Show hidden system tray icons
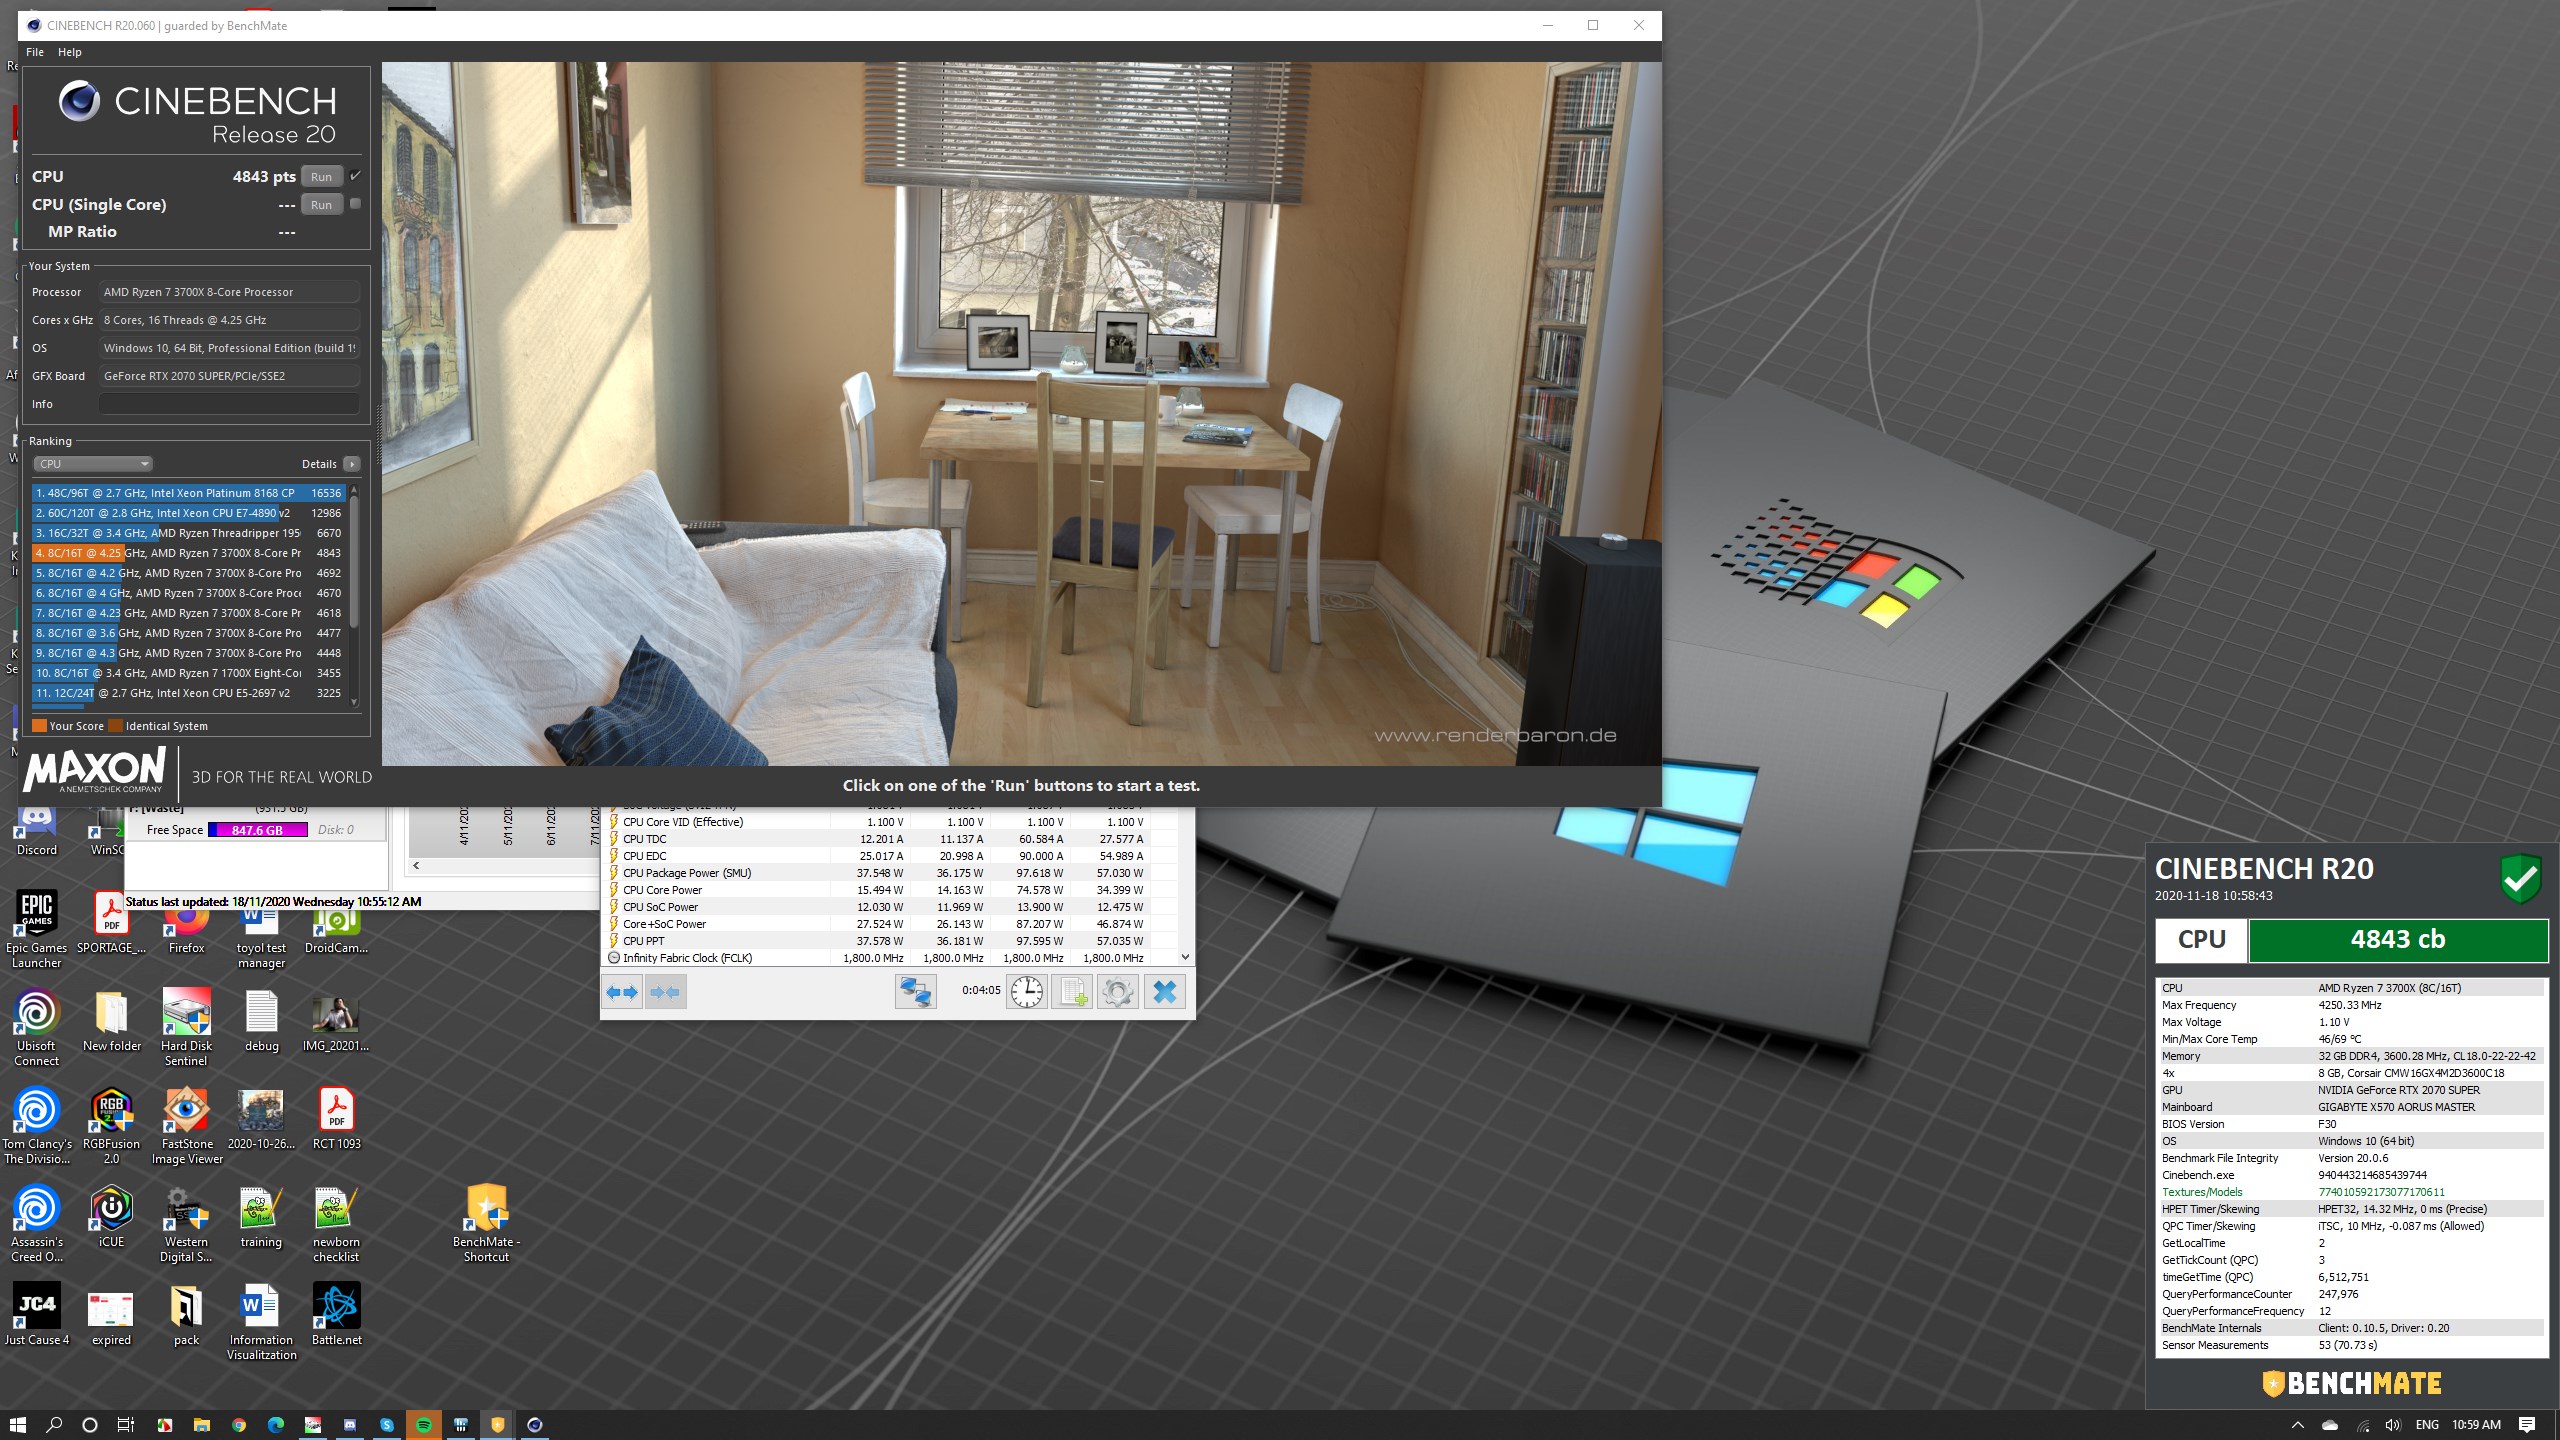The height and width of the screenshot is (1440, 2560). (2298, 1425)
